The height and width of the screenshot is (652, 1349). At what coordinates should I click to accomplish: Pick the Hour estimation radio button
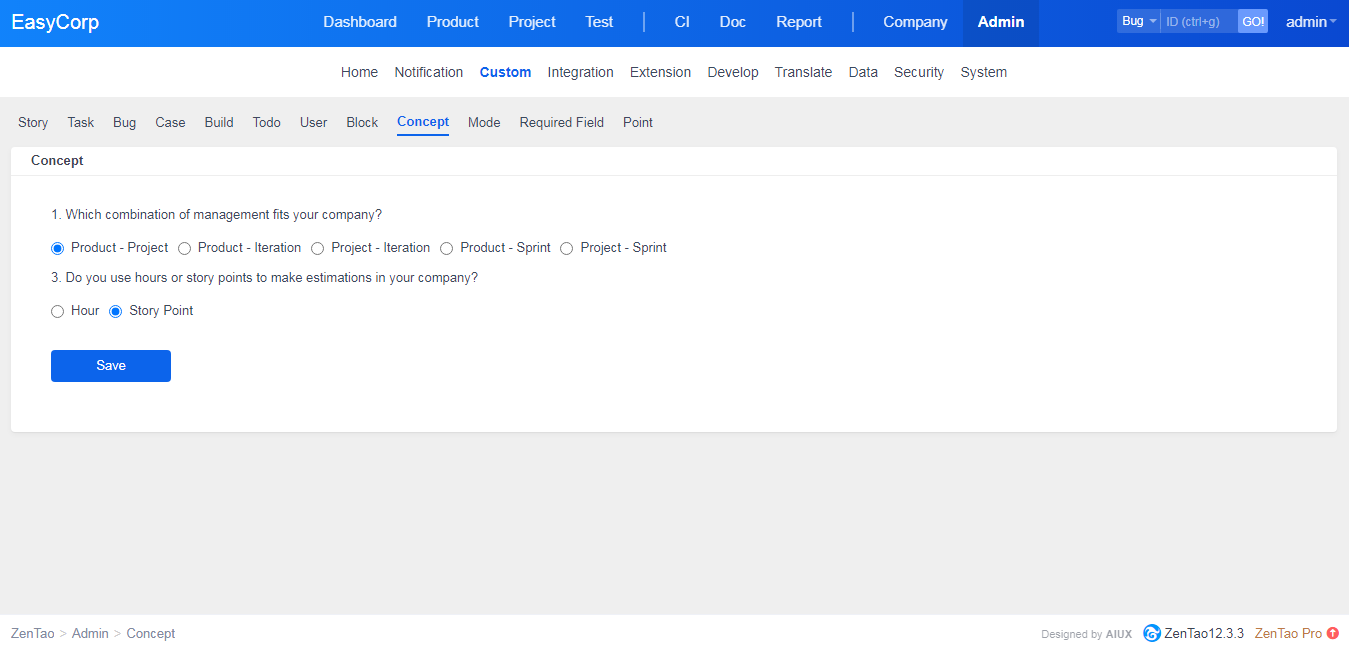coord(58,311)
